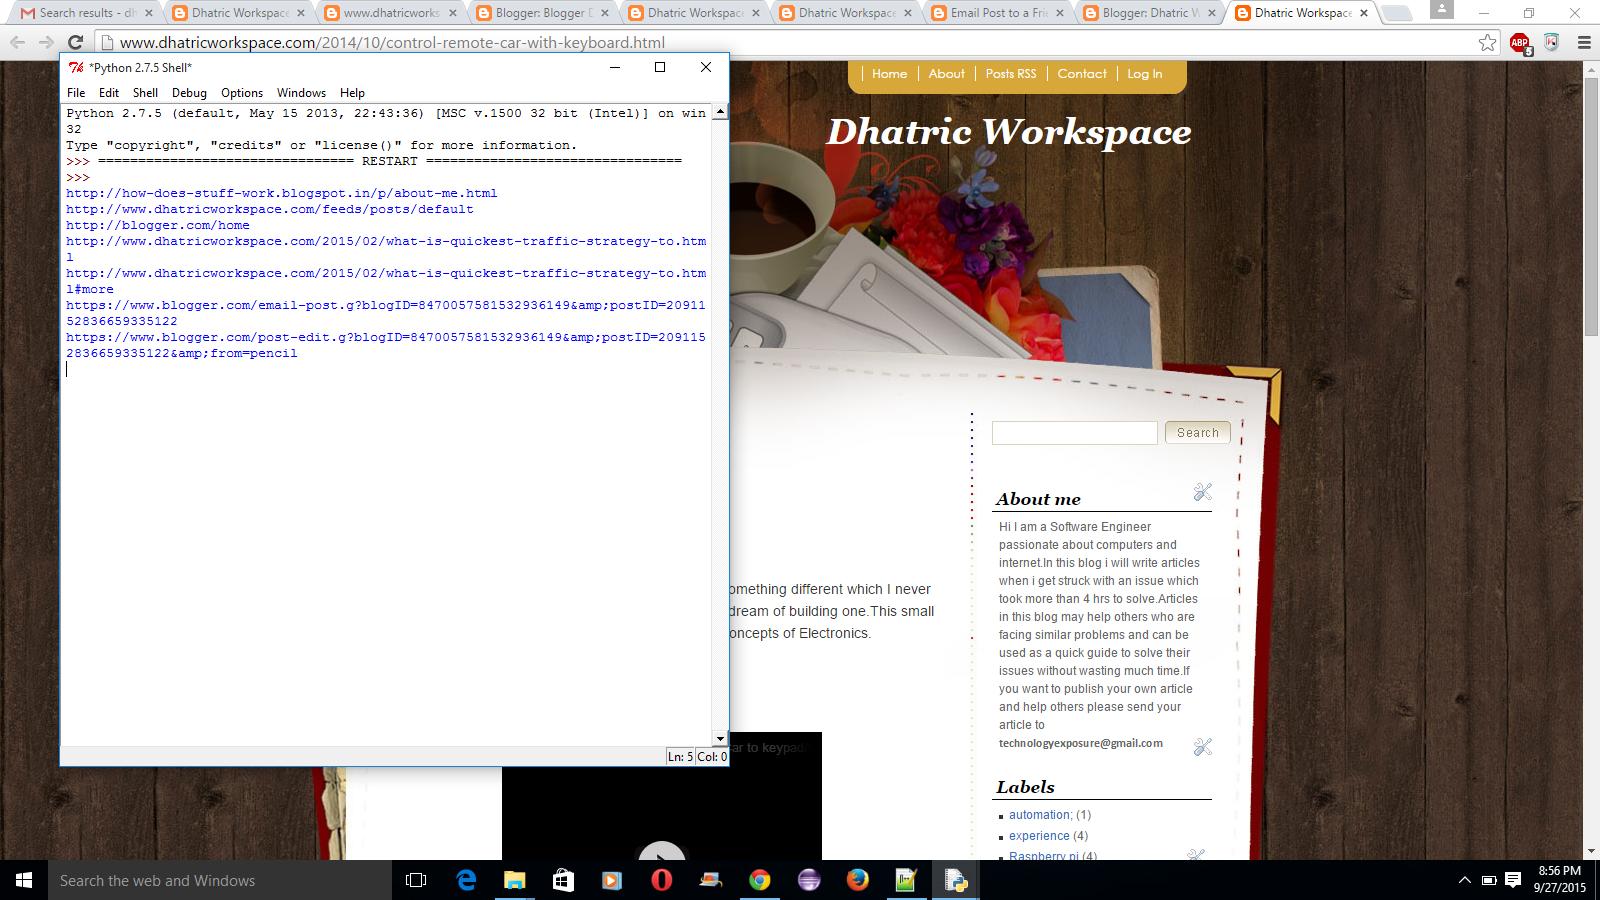The image size is (1600, 900).
Task: Focus the blog sidebar search field
Action: [x=1074, y=433]
